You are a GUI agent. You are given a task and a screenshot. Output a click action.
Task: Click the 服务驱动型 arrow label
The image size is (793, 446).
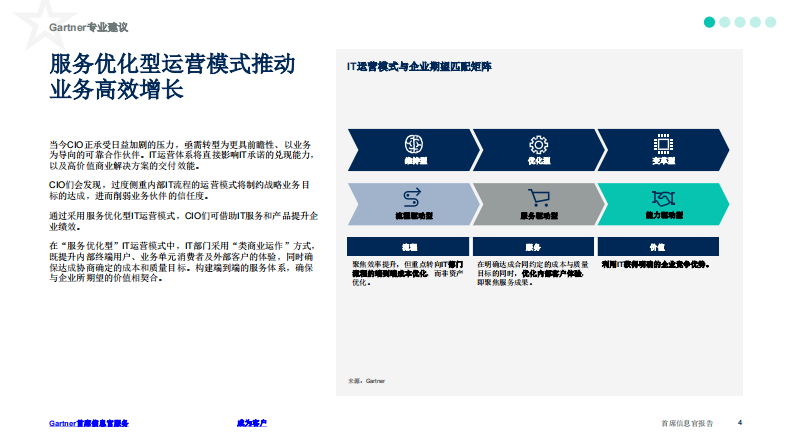coord(539,216)
